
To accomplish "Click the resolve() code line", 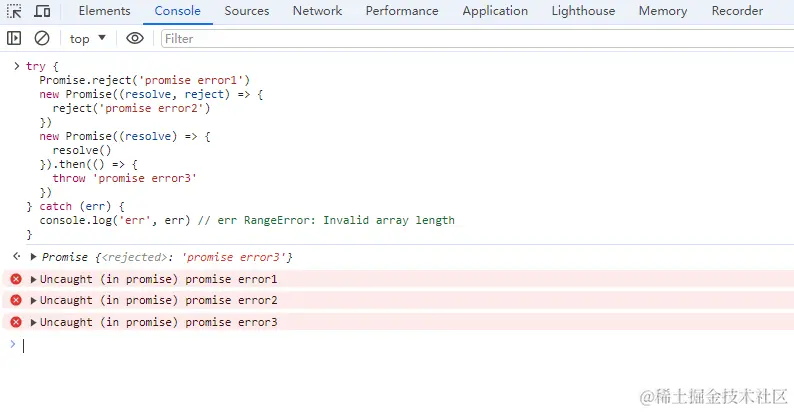I will point(82,150).
